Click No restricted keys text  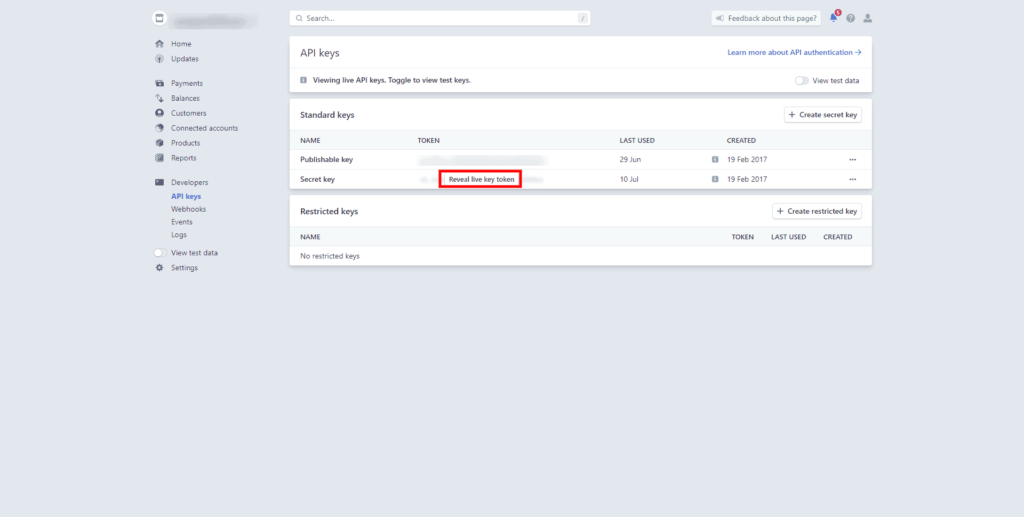point(330,257)
